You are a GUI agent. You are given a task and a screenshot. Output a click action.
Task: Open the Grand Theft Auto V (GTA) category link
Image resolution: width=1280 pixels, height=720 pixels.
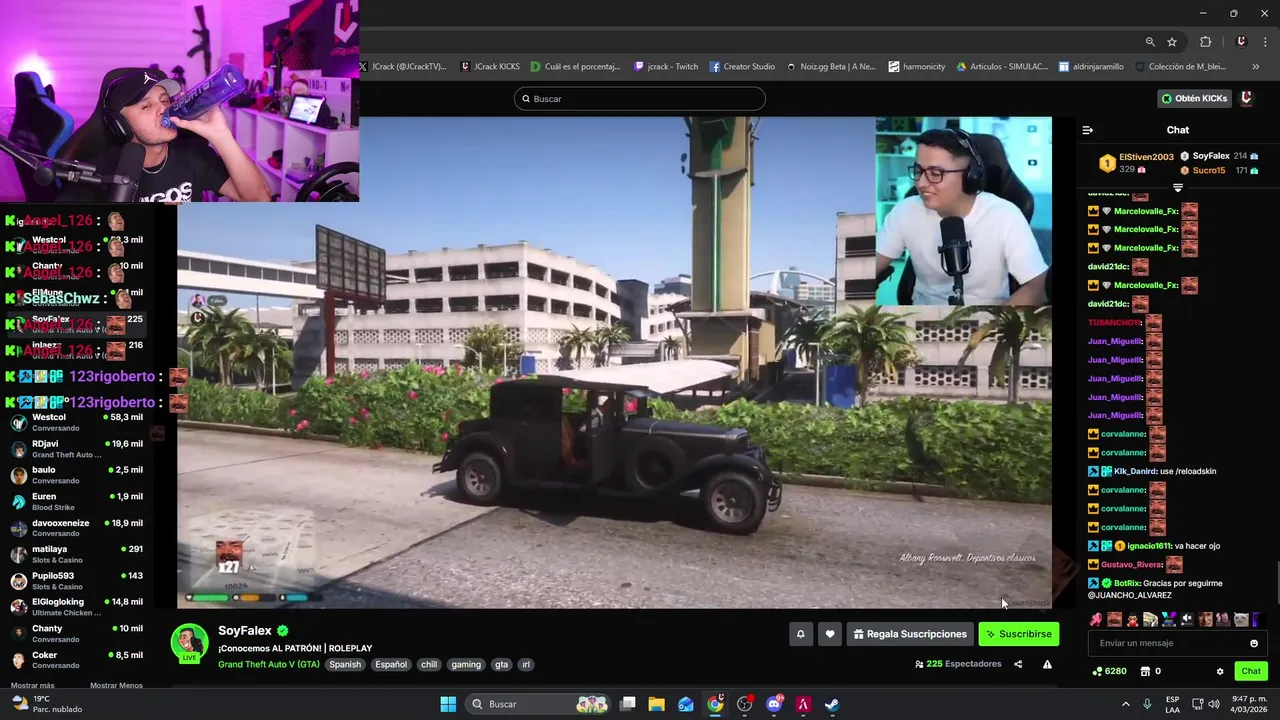click(269, 664)
